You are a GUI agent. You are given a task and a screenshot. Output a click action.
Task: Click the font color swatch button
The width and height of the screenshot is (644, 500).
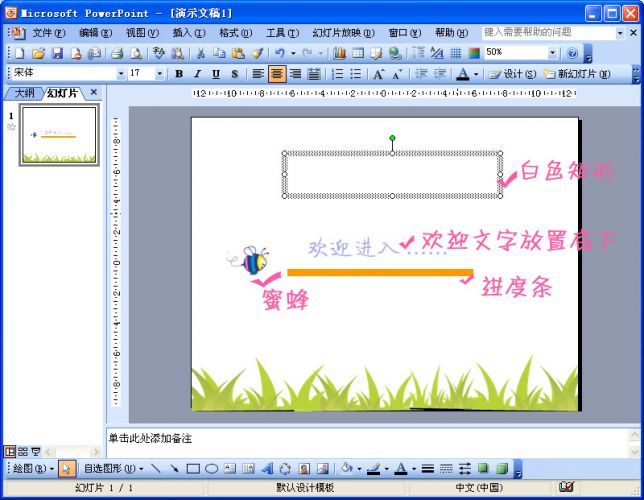462,74
